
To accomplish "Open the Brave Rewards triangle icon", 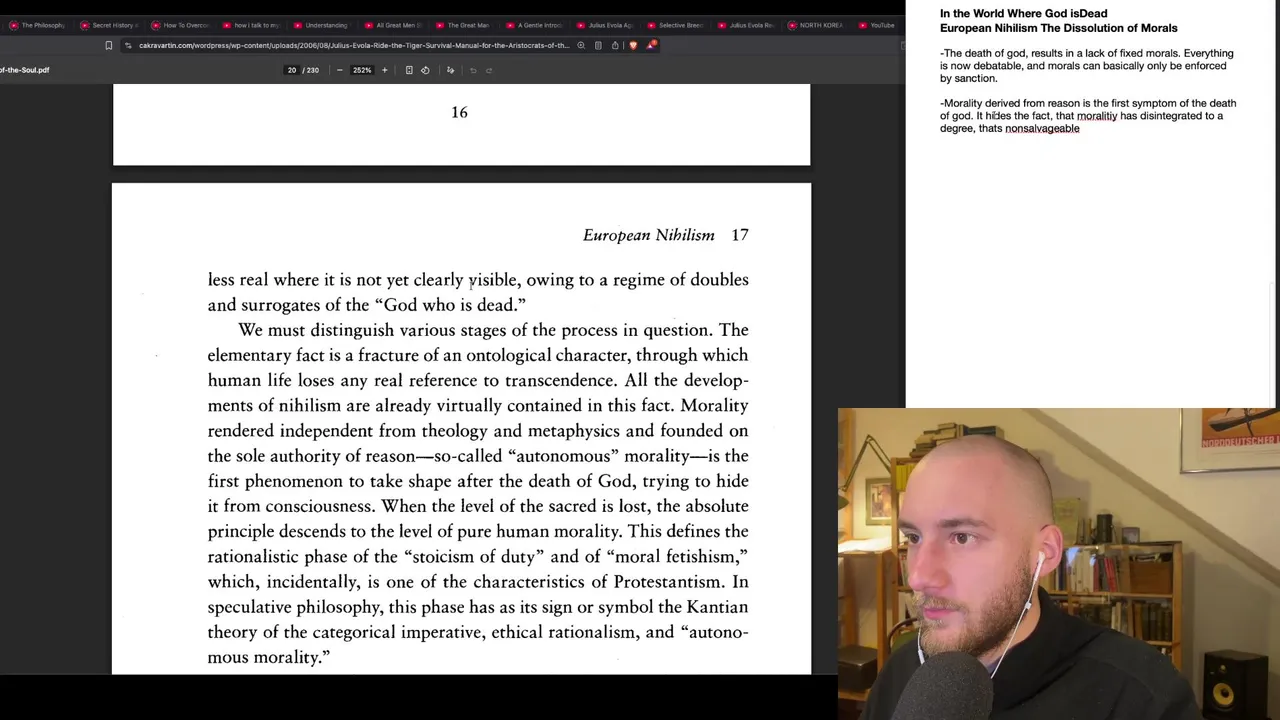I will click(x=651, y=45).
